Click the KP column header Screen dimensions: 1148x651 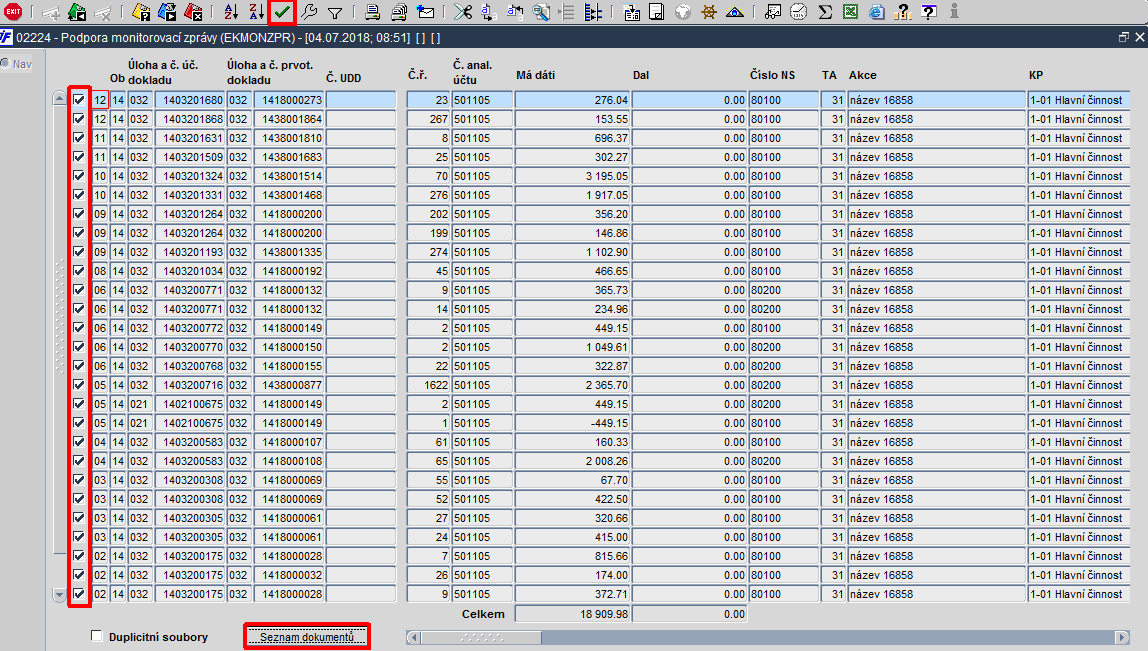click(1035, 75)
